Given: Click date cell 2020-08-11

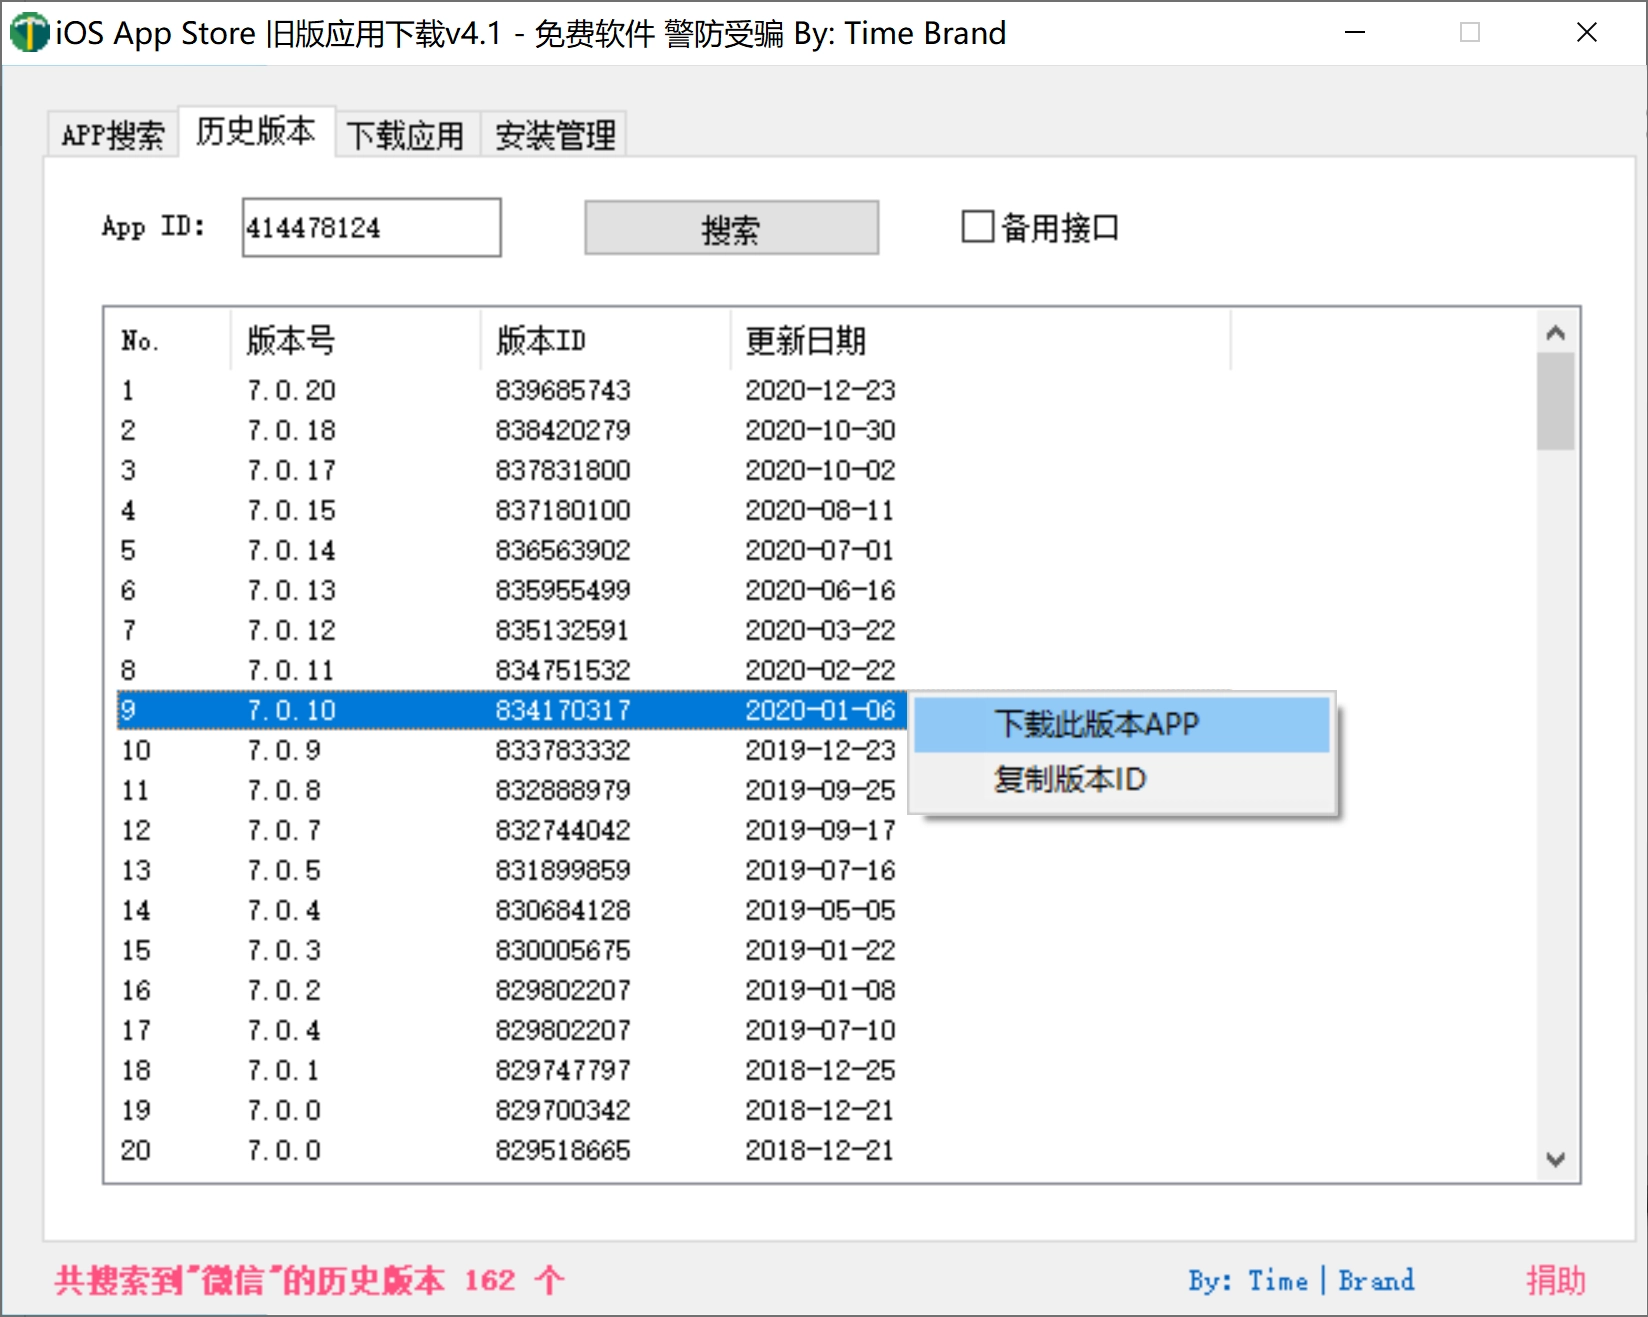Looking at the screenshot, I should tap(820, 510).
